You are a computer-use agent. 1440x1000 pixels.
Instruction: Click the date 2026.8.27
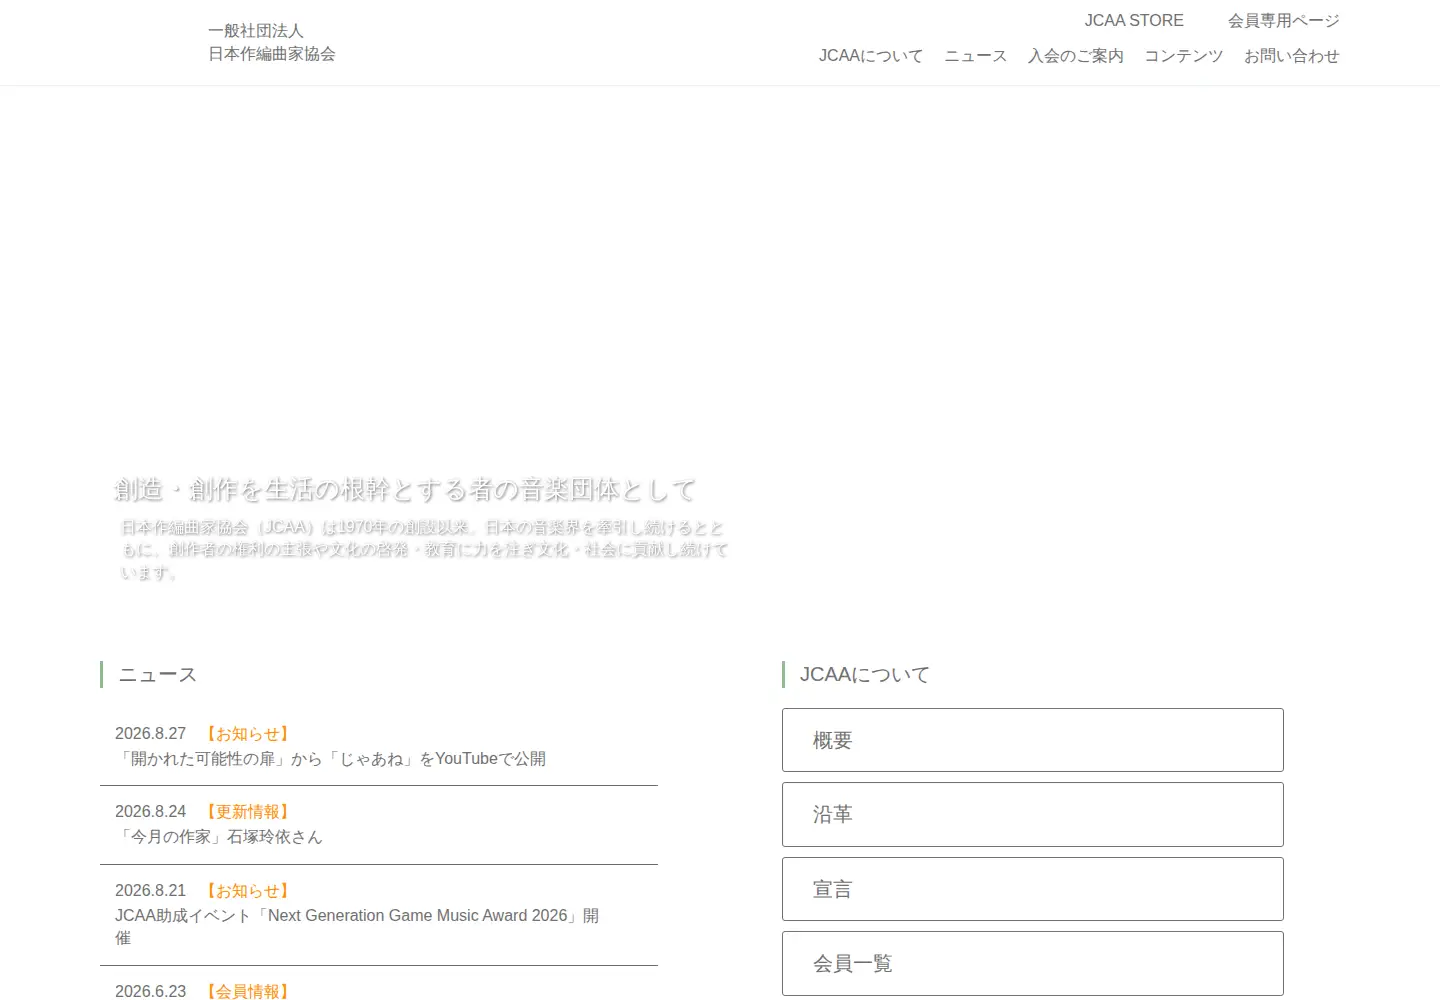pos(151,734)
